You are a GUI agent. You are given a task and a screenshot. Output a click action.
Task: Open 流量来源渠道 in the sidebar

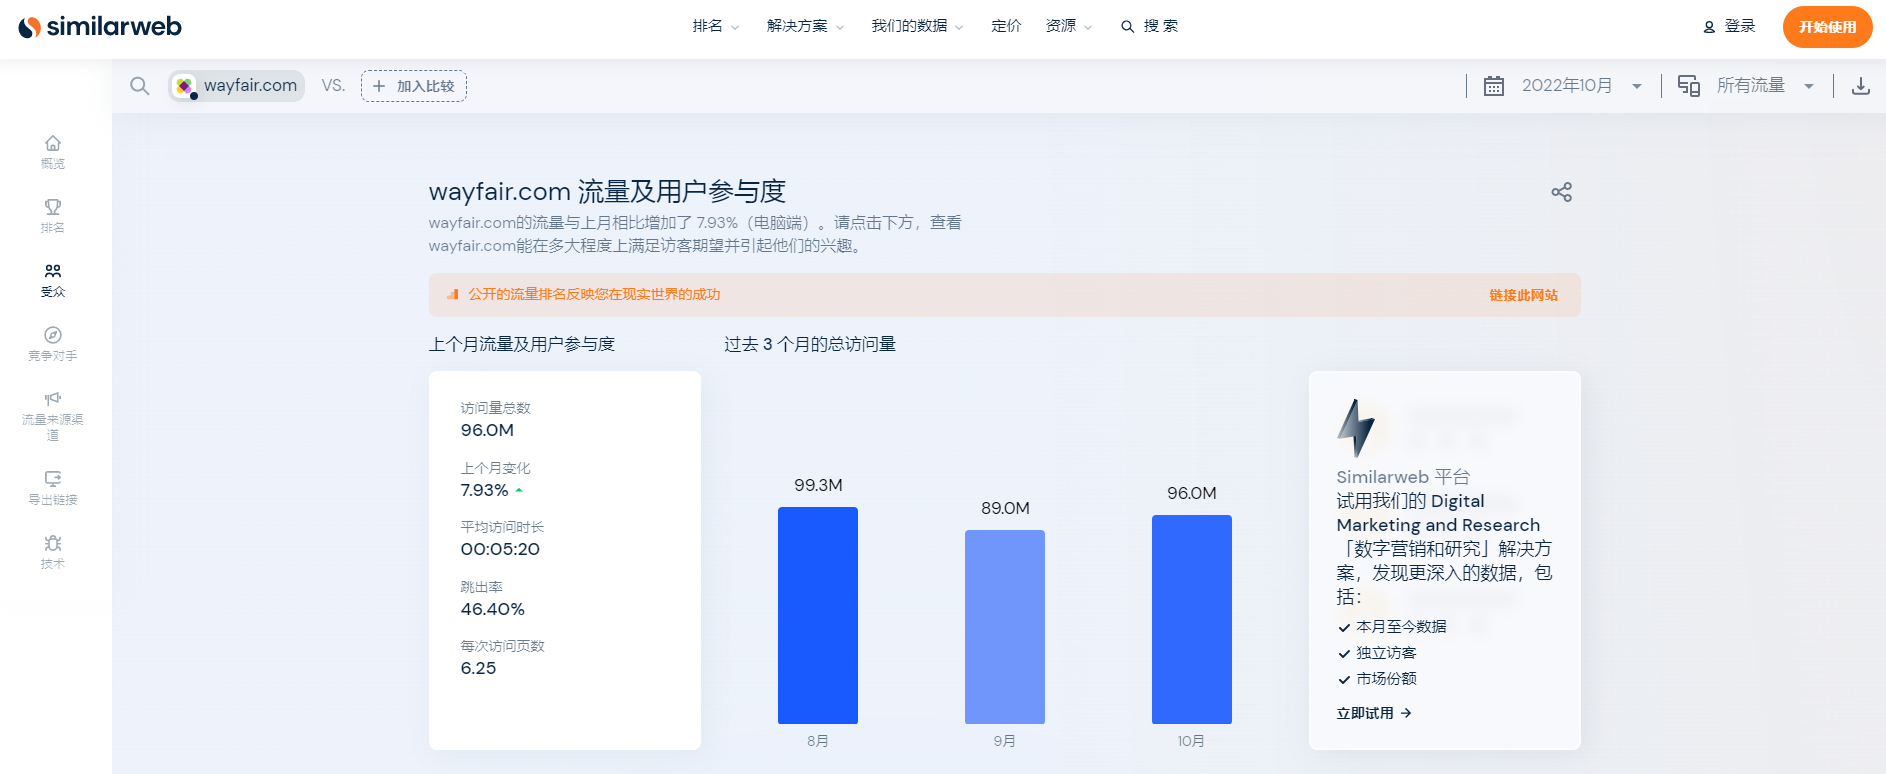[x=53, y=415]
